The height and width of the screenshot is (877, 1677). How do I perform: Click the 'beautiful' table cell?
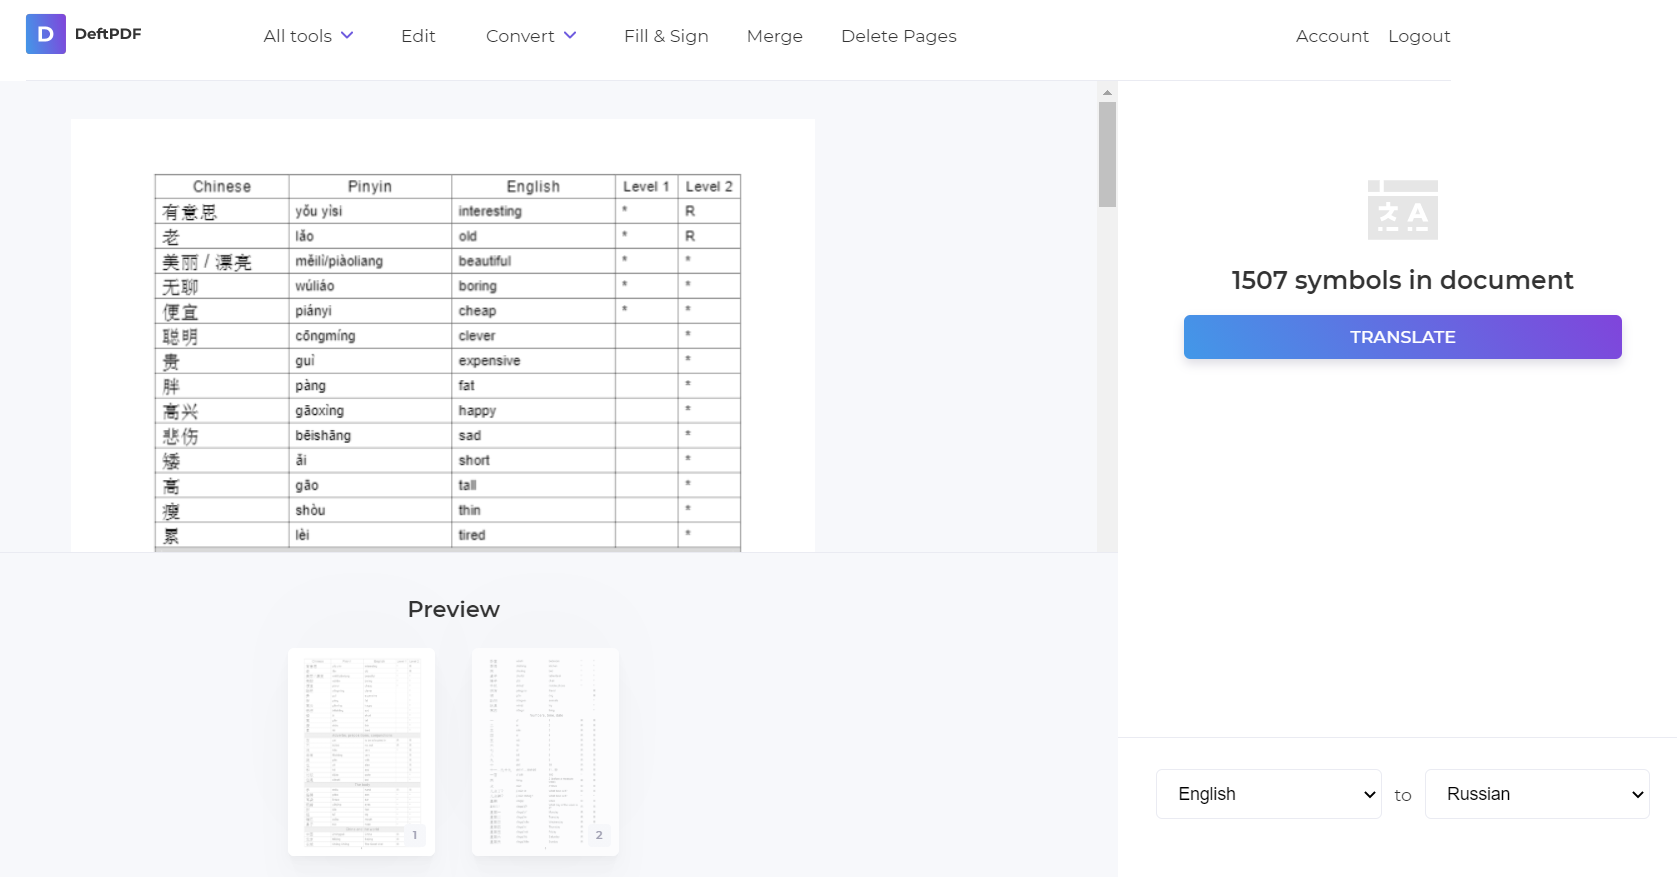[x=533, y=261]
